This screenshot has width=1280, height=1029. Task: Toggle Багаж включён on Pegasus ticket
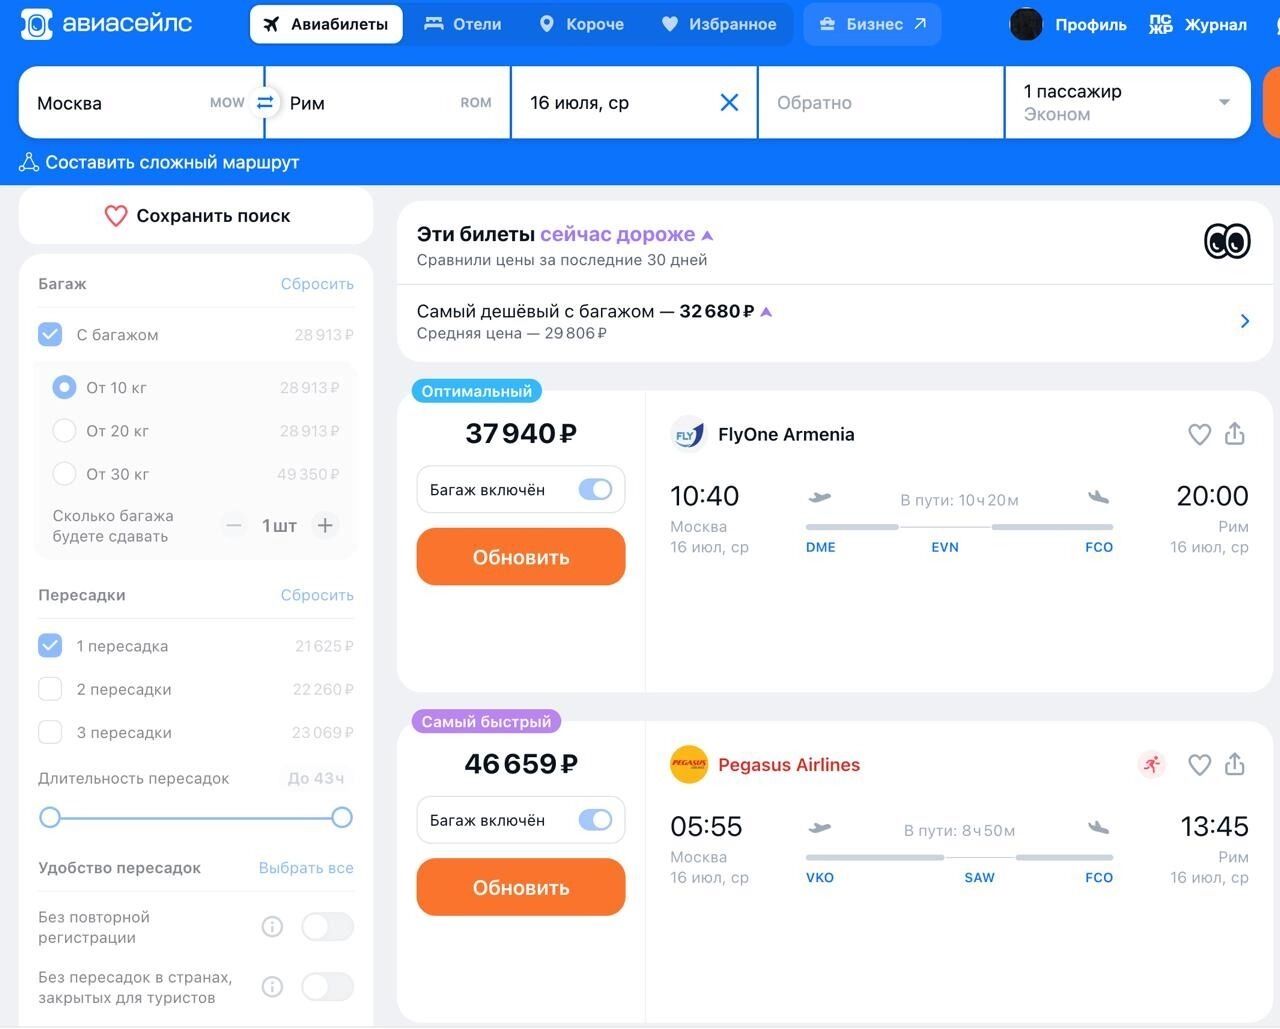[595, 820]
